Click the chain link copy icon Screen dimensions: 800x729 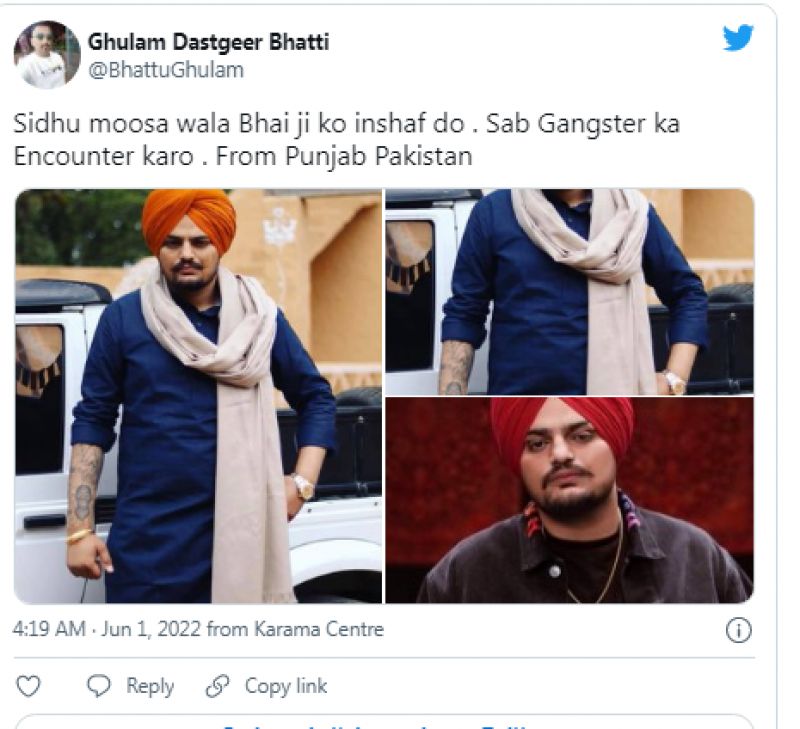coord(217,686)
